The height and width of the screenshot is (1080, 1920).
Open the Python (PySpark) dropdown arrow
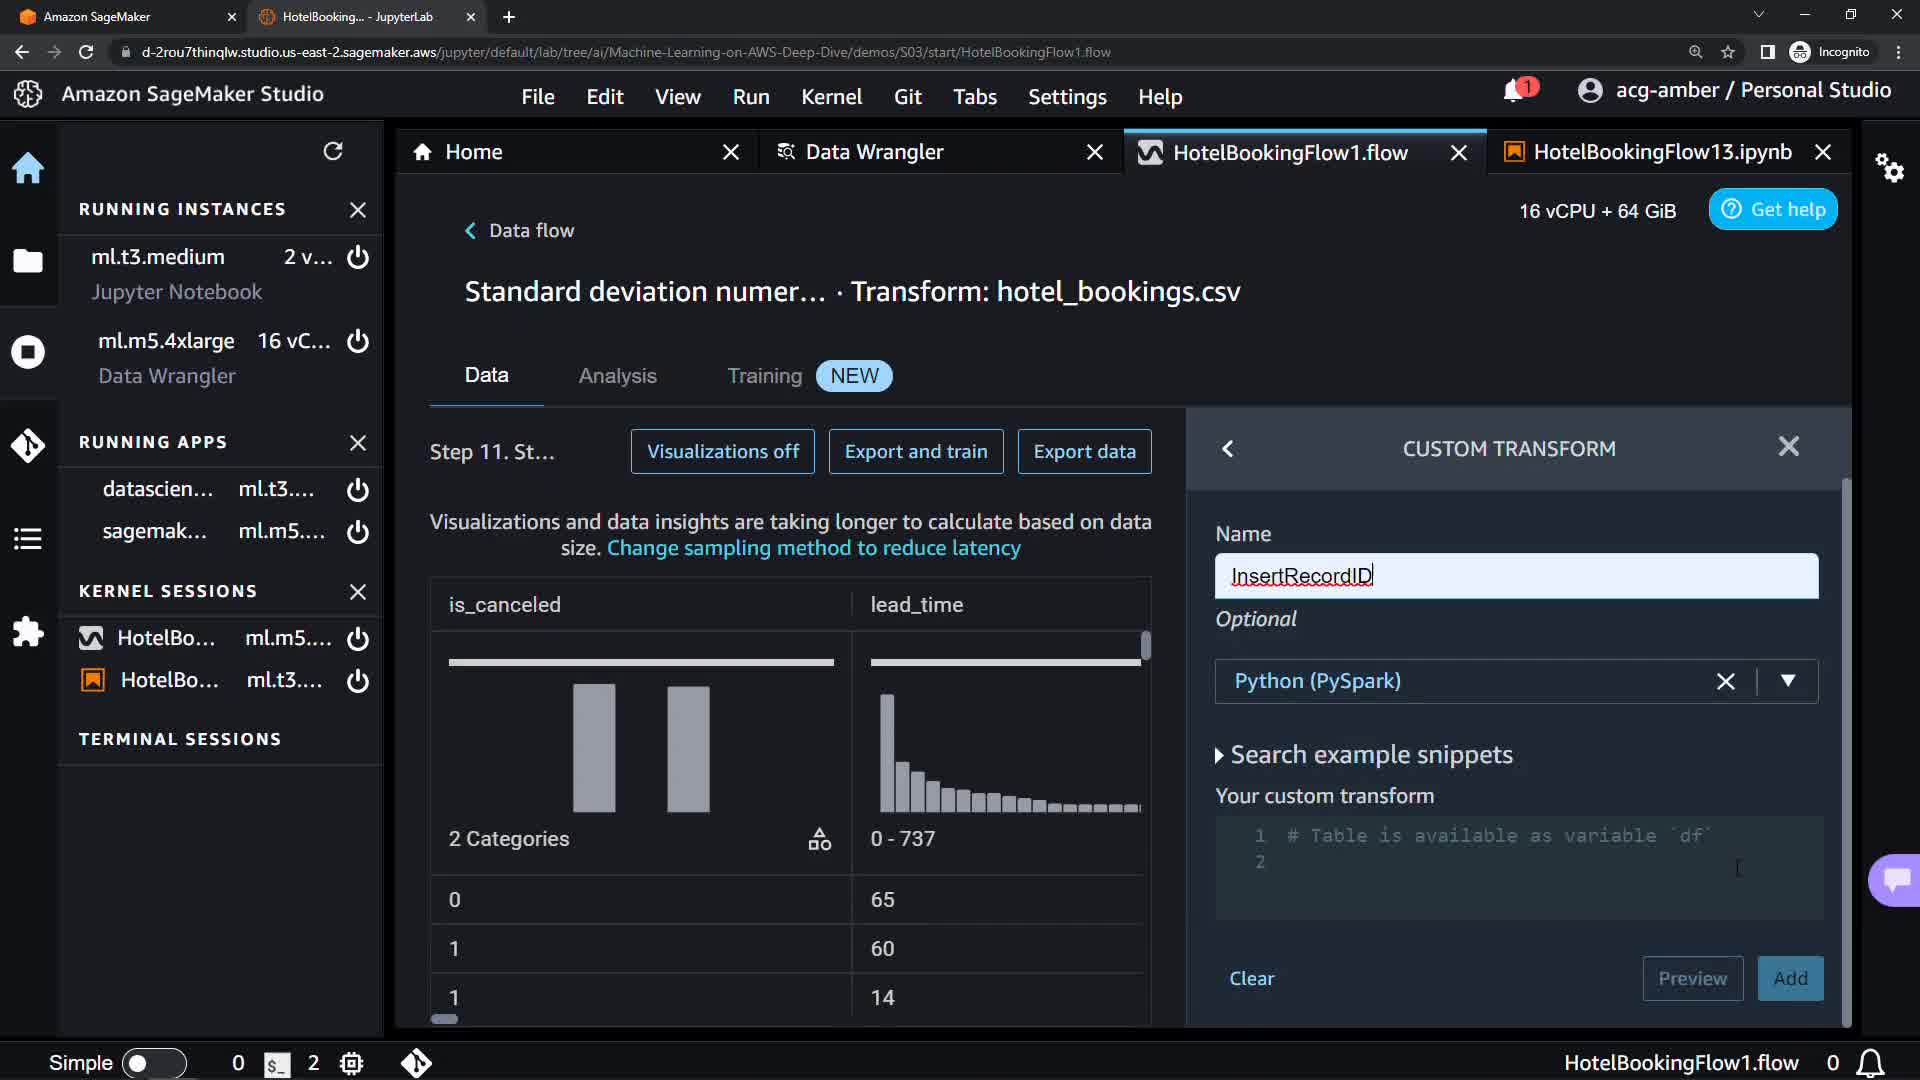click(x=1788, y=681)
